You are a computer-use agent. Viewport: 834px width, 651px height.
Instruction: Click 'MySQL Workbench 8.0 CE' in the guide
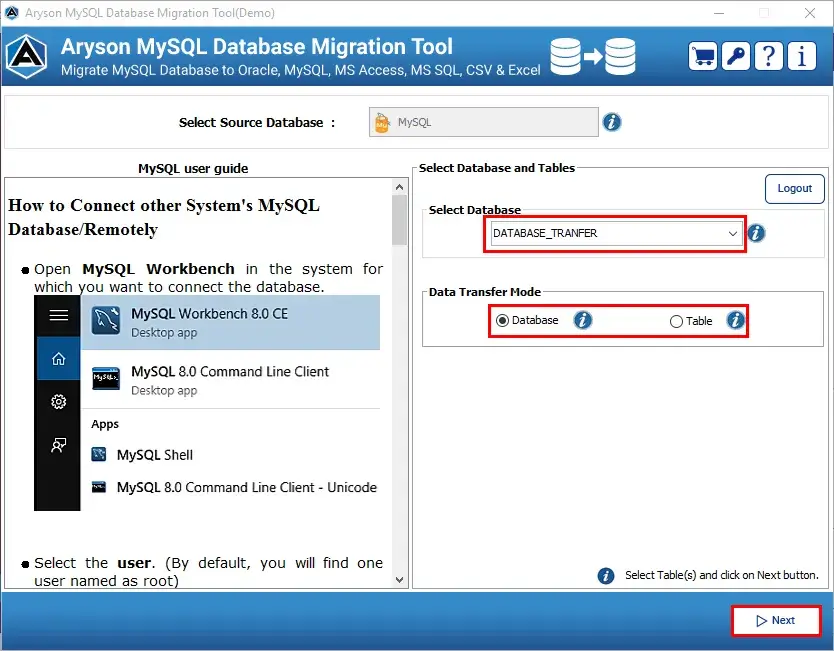pos(210,314)
